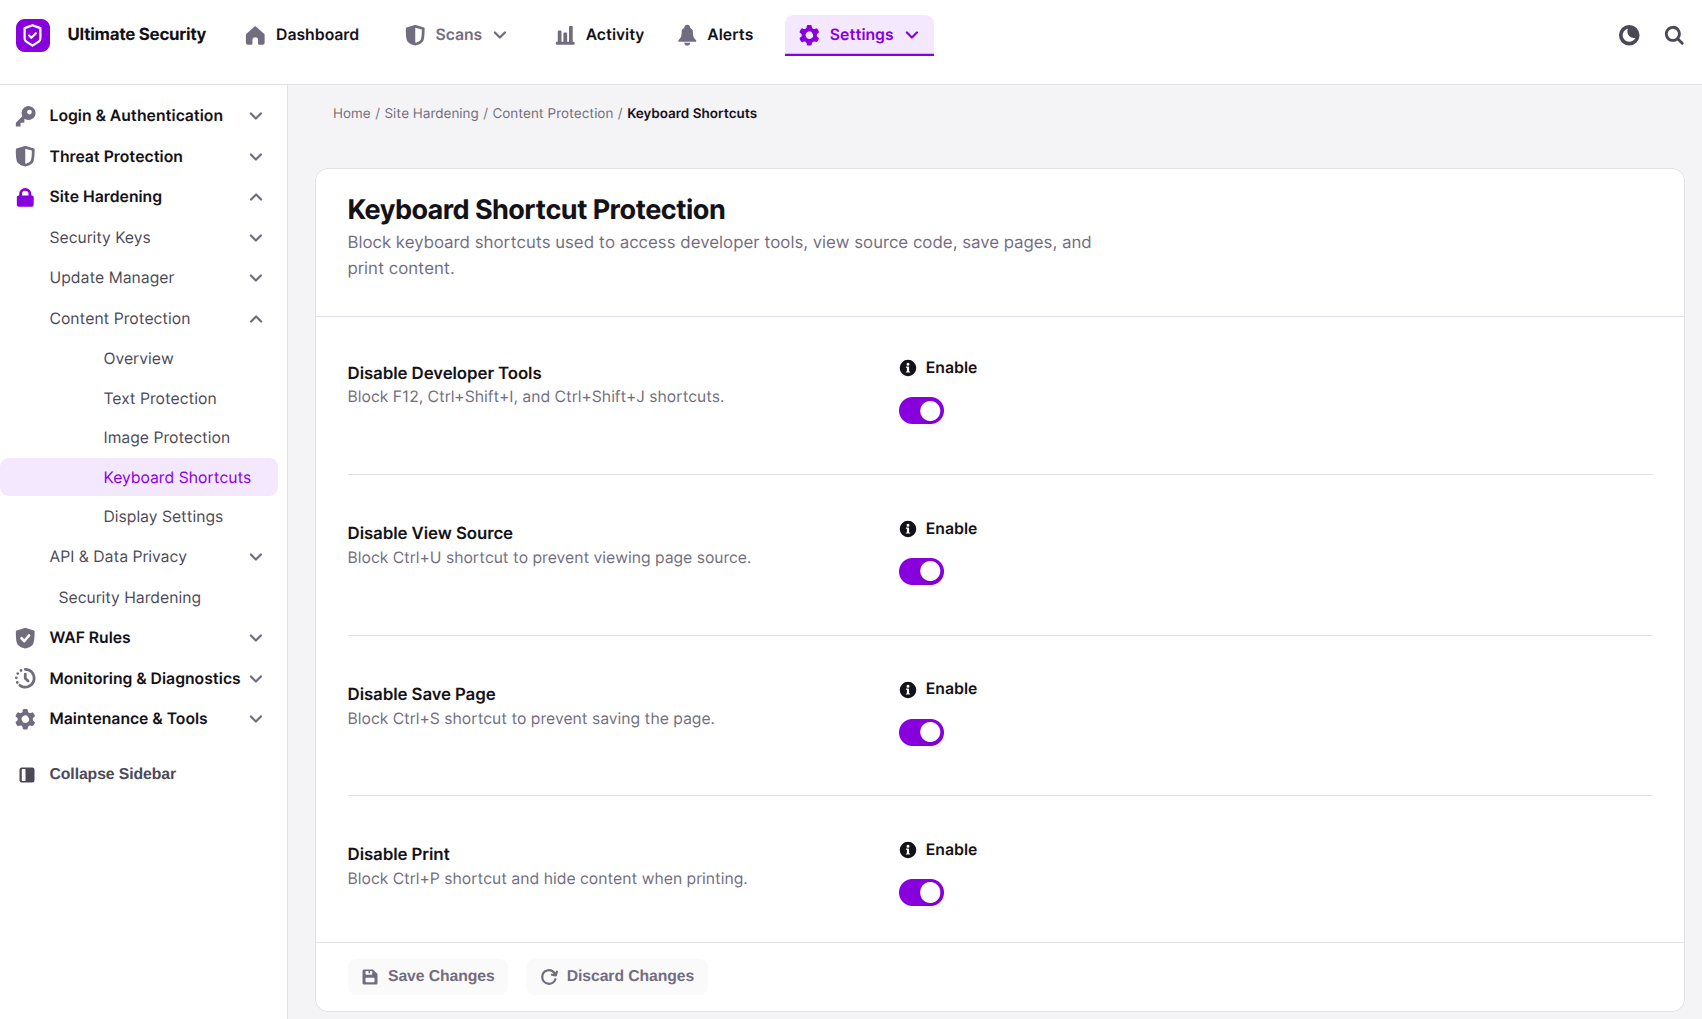The height and width of the screenshot is (1019, 1702).
Task: Follow the Home breadcrumb link
Action: click(352, 113)
